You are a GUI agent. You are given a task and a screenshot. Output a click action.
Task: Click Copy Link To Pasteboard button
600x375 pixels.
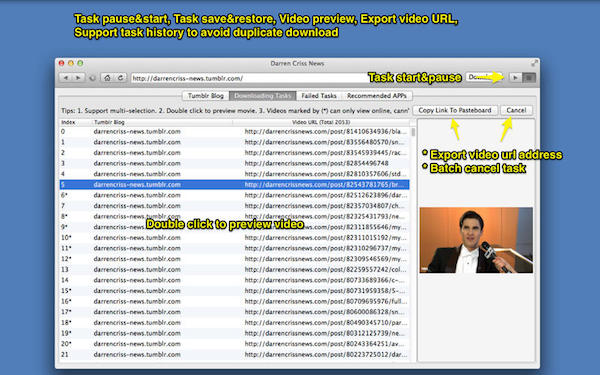coord(455,110)
